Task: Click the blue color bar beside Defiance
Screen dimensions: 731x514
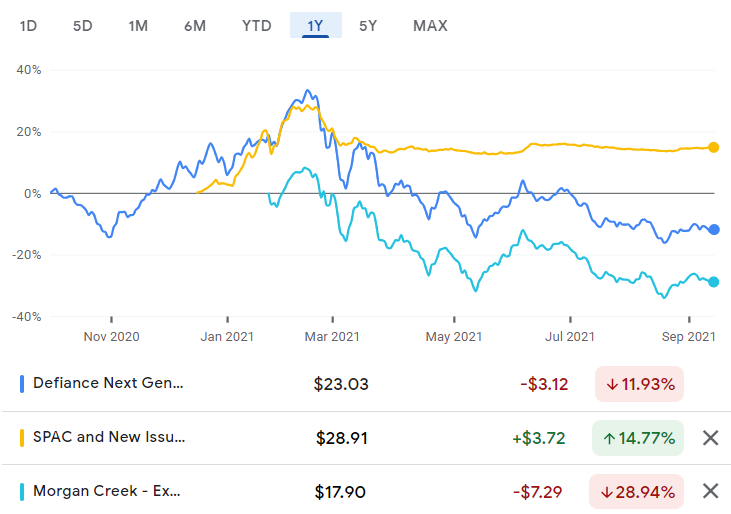Action: tap(23, 383)
